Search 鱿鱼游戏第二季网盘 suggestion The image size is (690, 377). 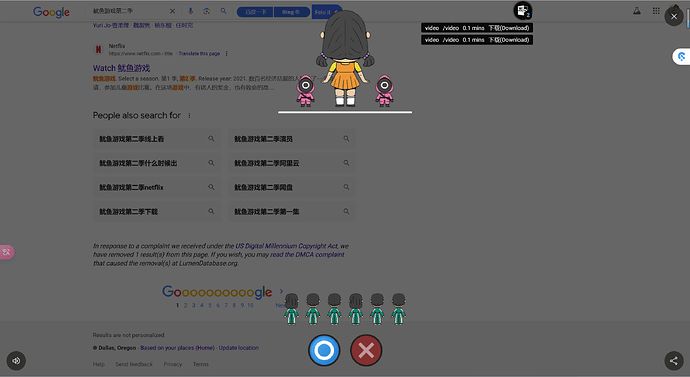(x=292, y=187)
